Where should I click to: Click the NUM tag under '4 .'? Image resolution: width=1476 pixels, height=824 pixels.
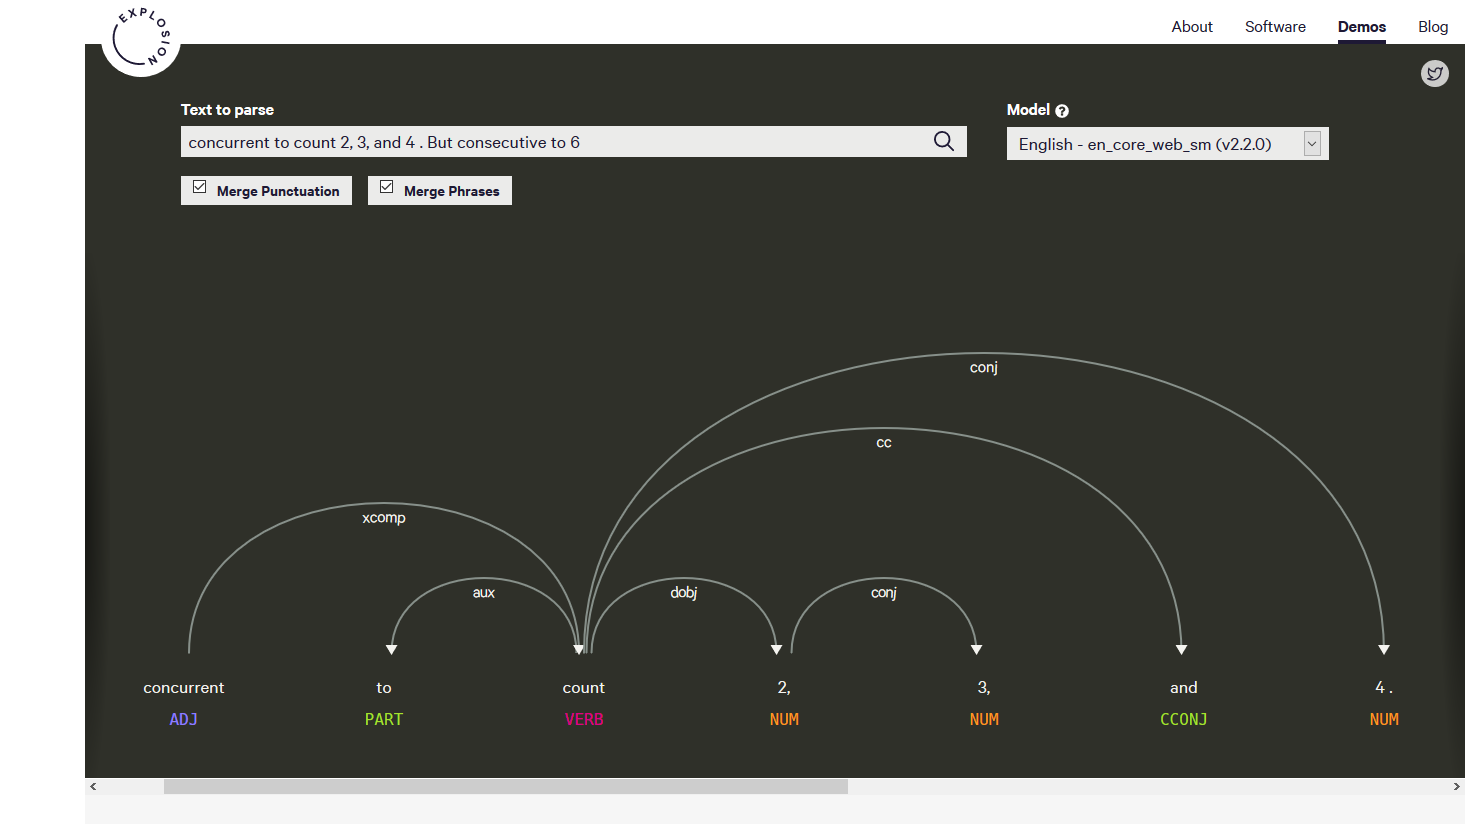pos(1384,719)
